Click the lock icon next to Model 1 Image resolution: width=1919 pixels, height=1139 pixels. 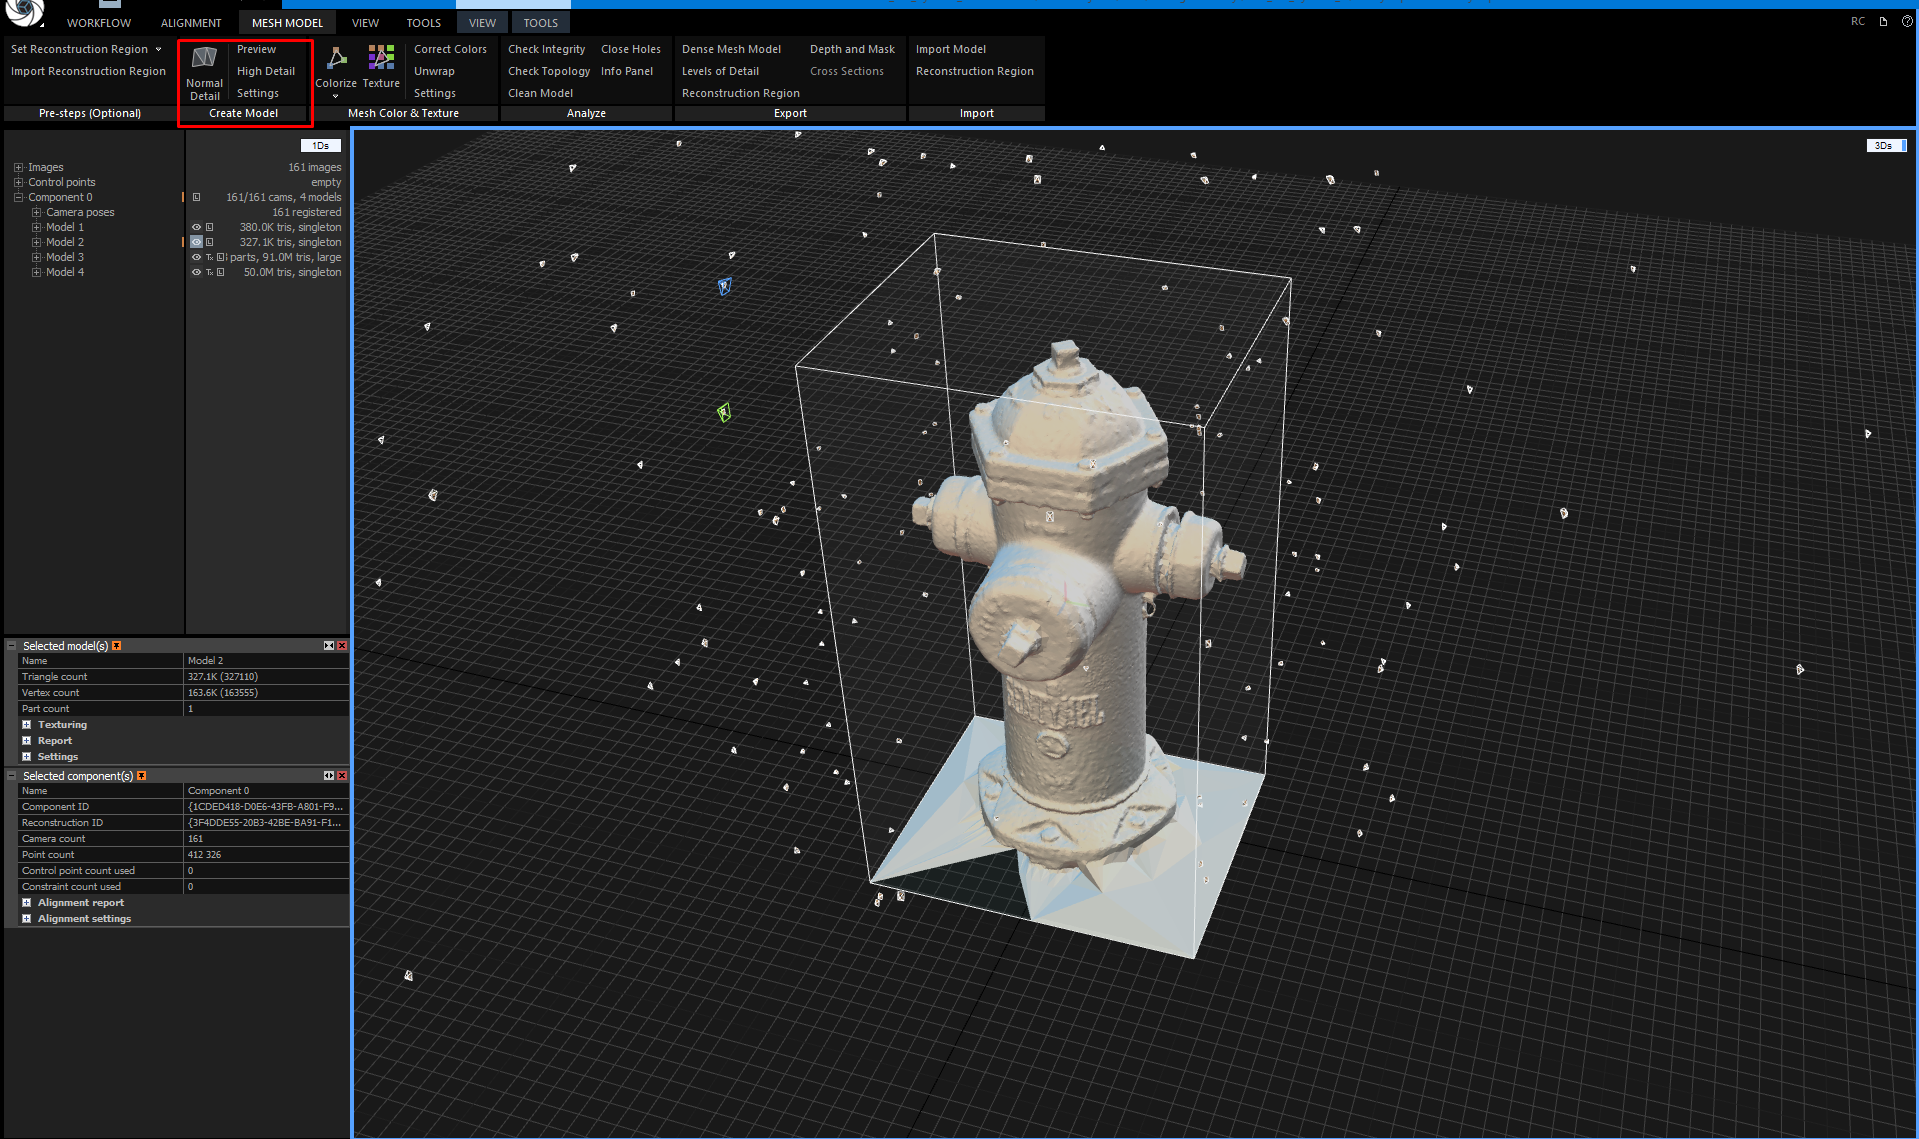(210, 227)
